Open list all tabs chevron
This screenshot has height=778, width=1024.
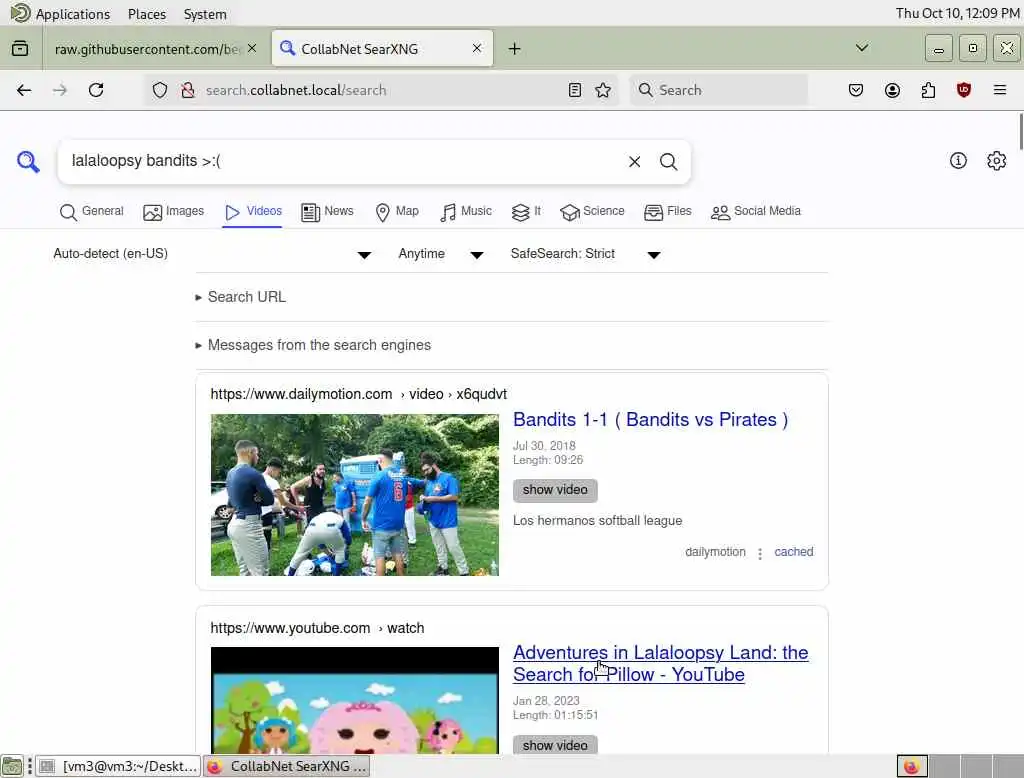862,48
